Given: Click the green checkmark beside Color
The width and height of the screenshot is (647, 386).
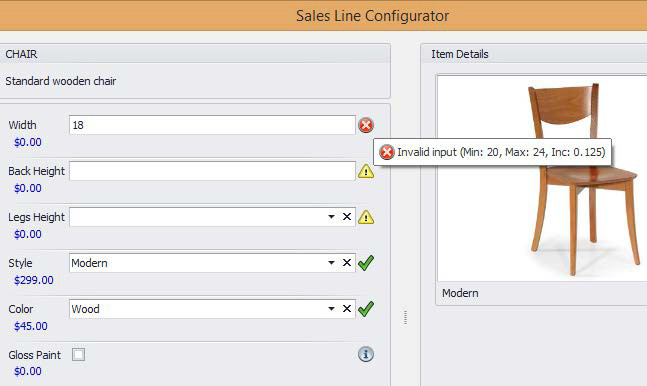Looking at the screenshot, I should (x=366, y=309).
